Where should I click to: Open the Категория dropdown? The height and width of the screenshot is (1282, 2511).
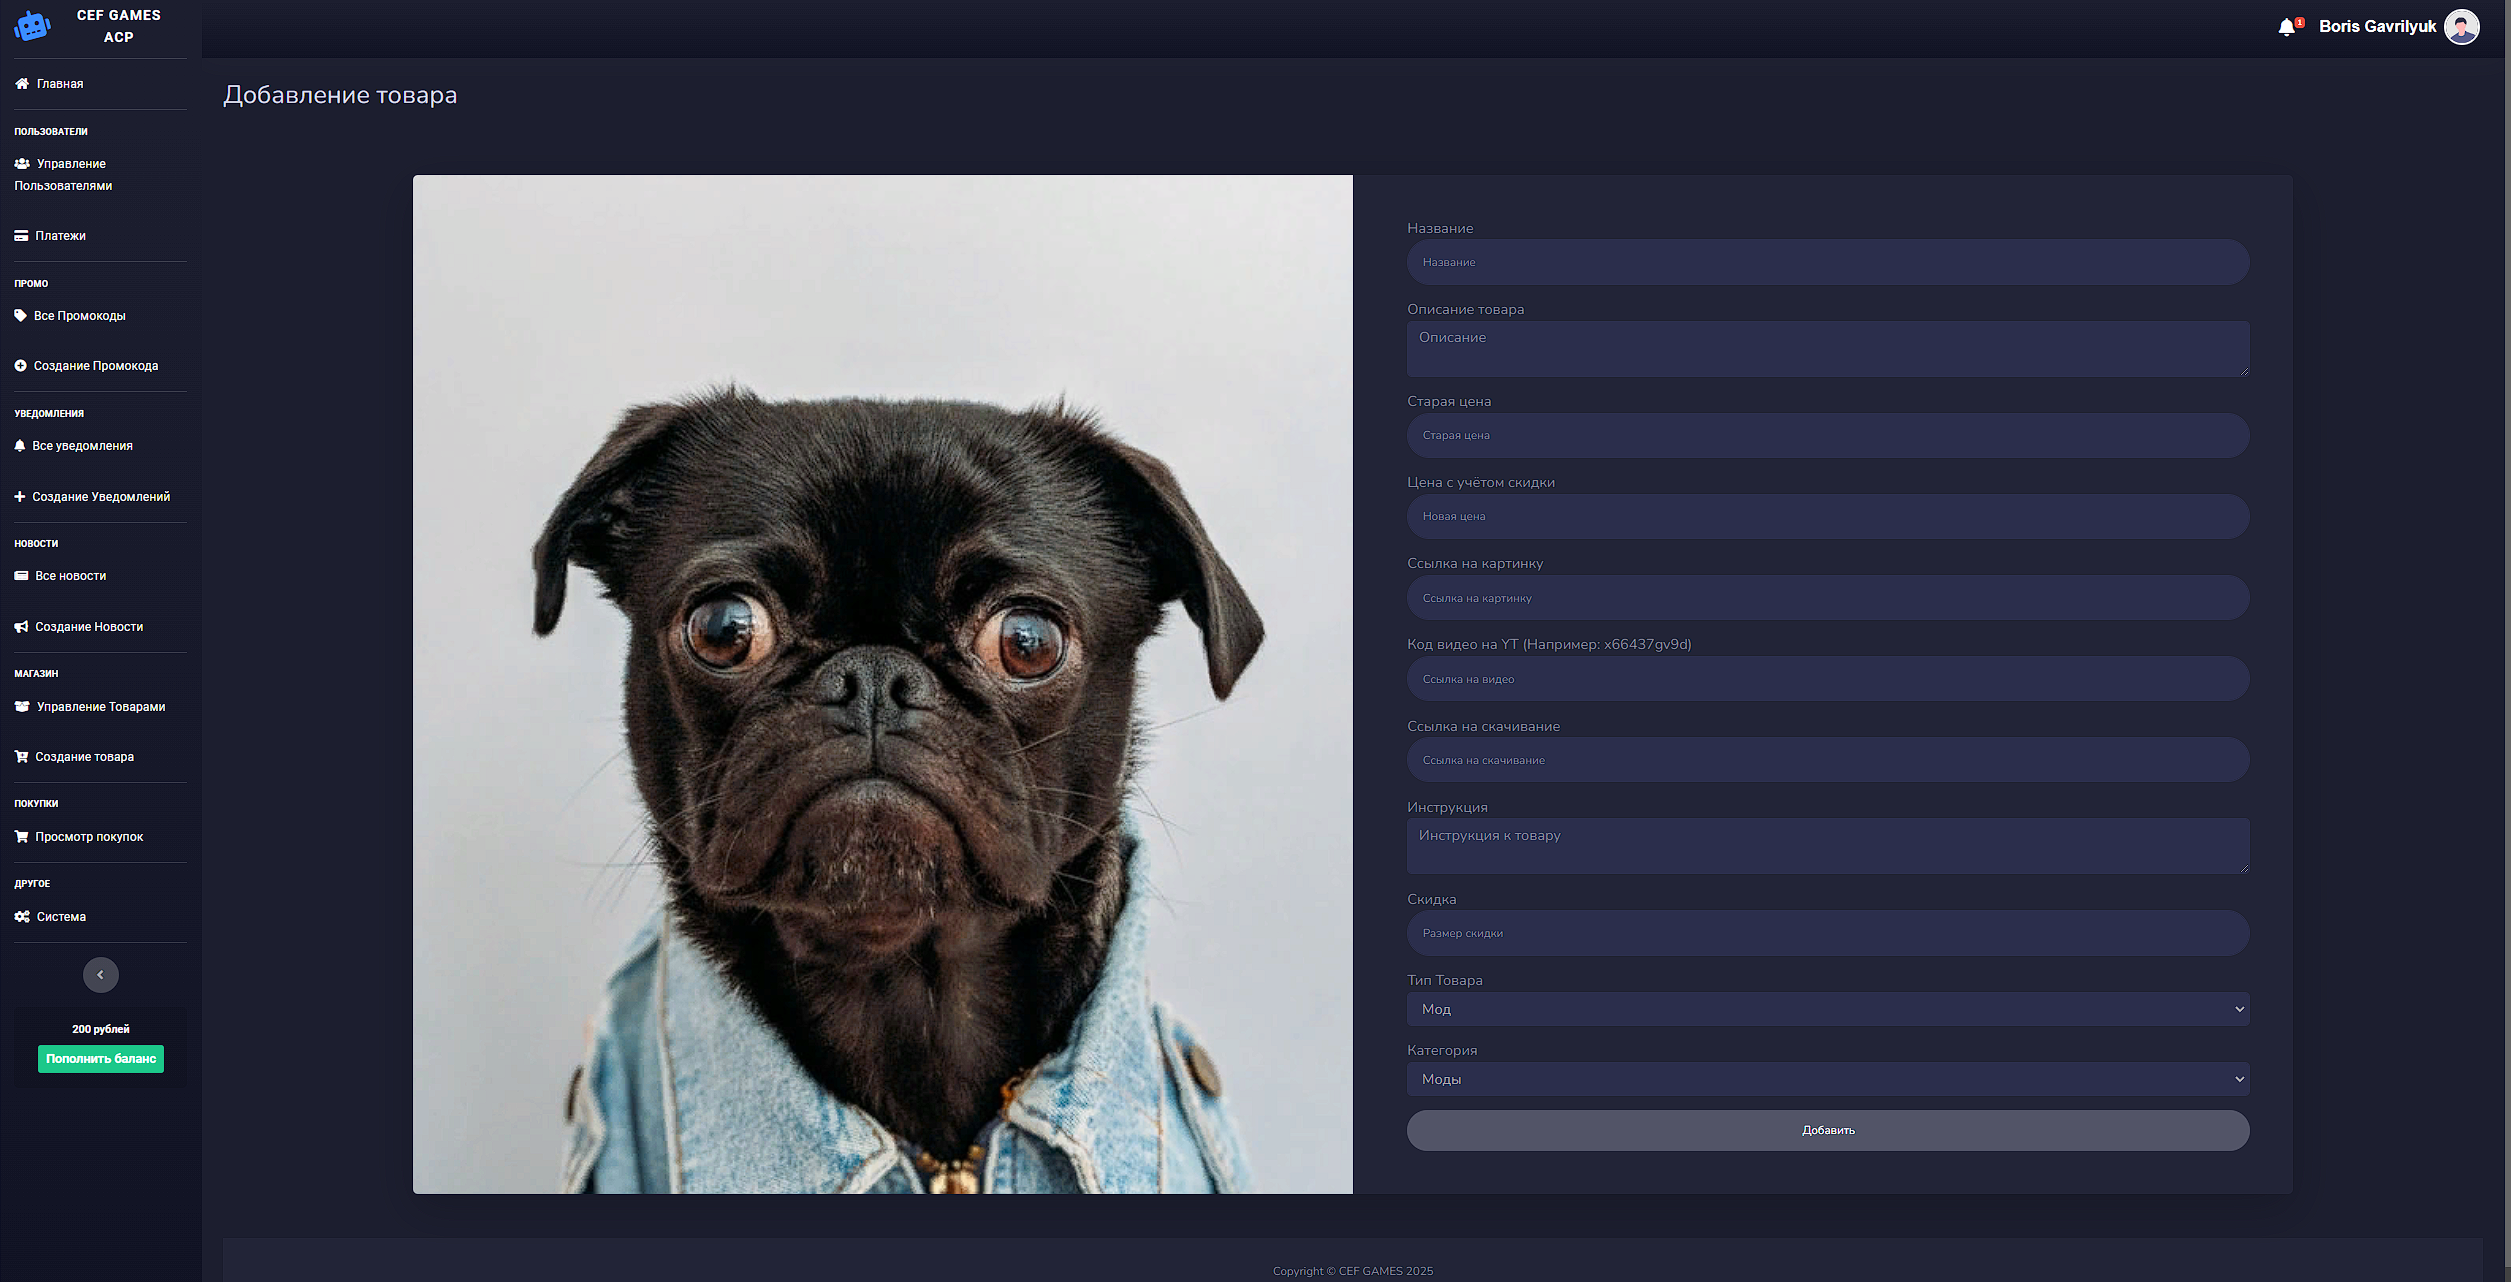[1827, 1079]
